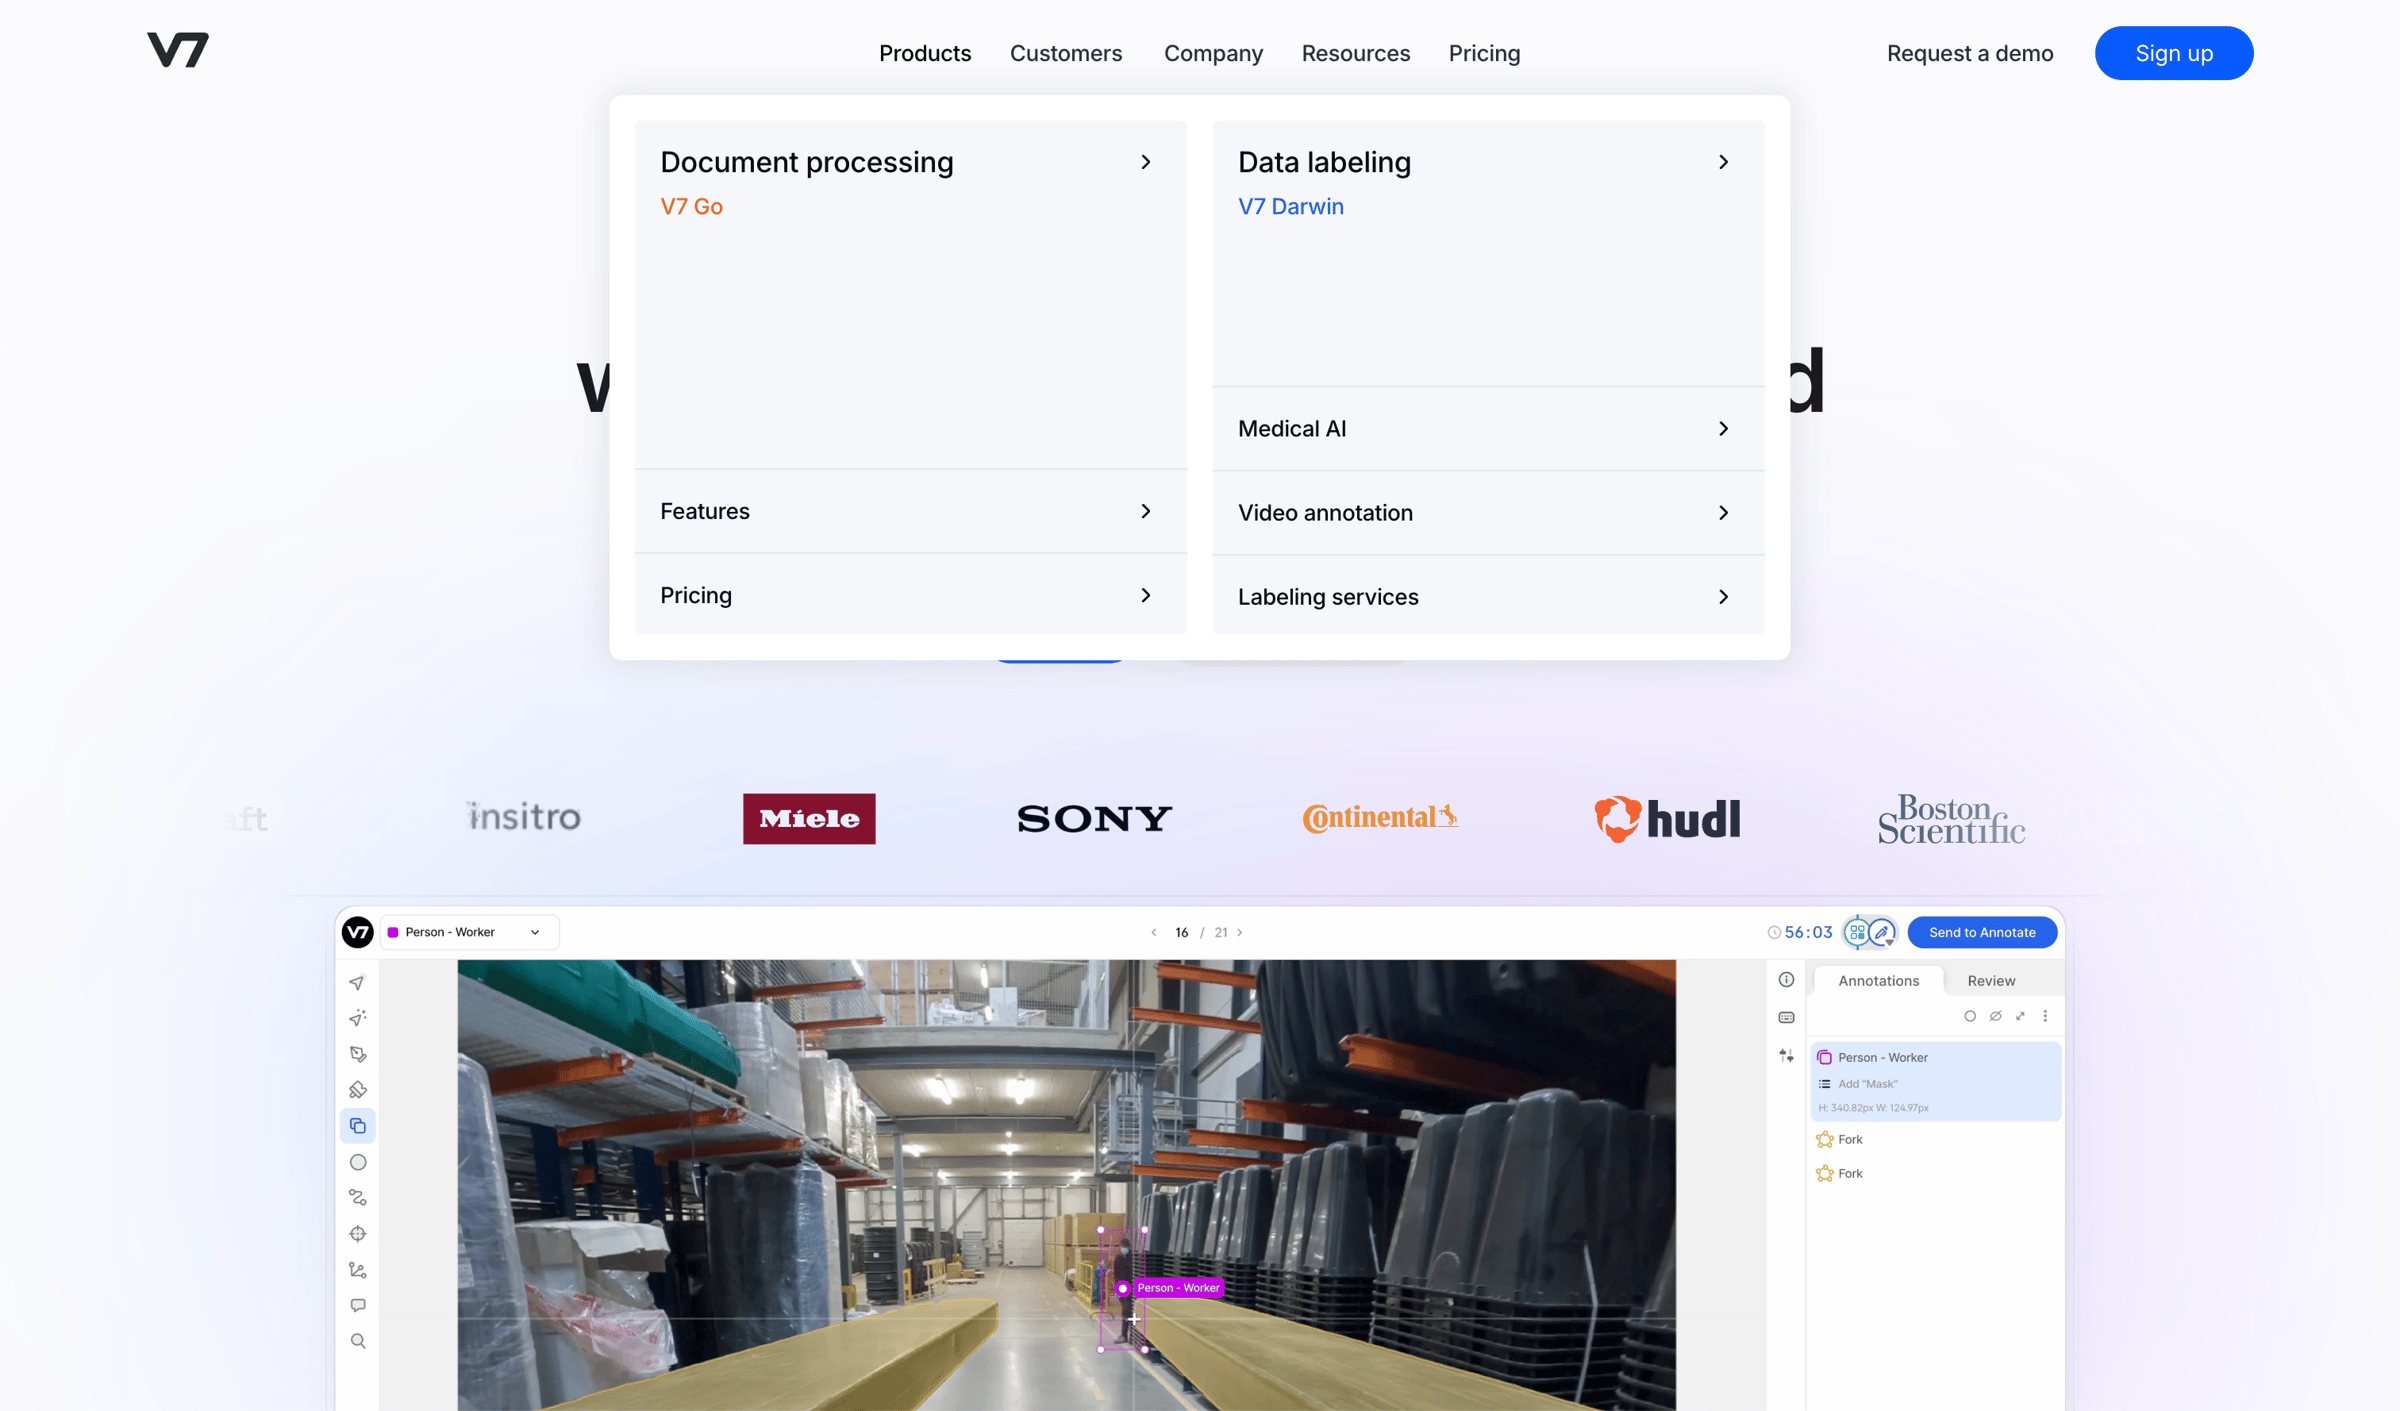Click the Sony logo

tap(1094, 818)
